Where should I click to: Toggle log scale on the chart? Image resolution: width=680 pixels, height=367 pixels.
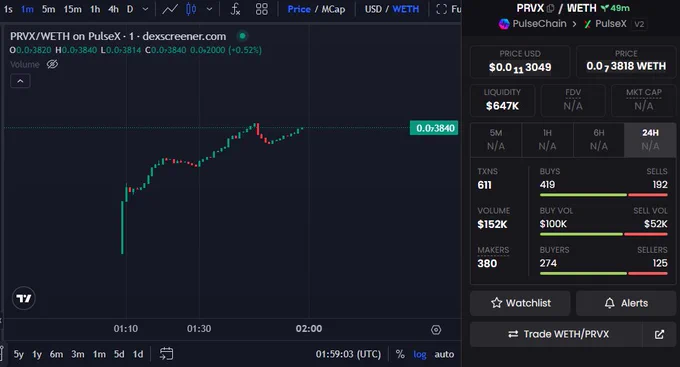[x=419, y=354]
